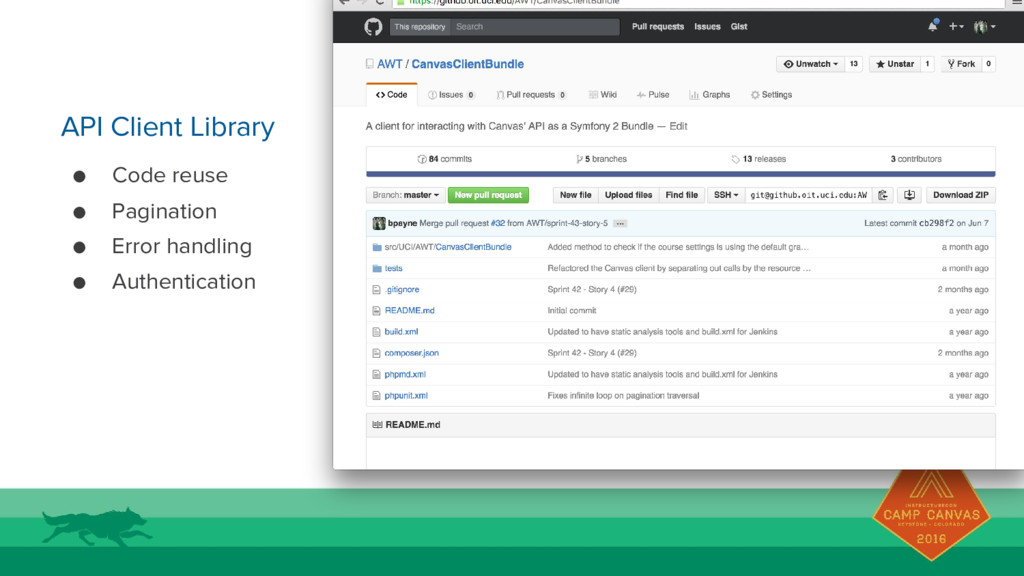Viewport: 1024px width, 576px height.
Task: Open the 3 contributors link
Action: (916, 159)
